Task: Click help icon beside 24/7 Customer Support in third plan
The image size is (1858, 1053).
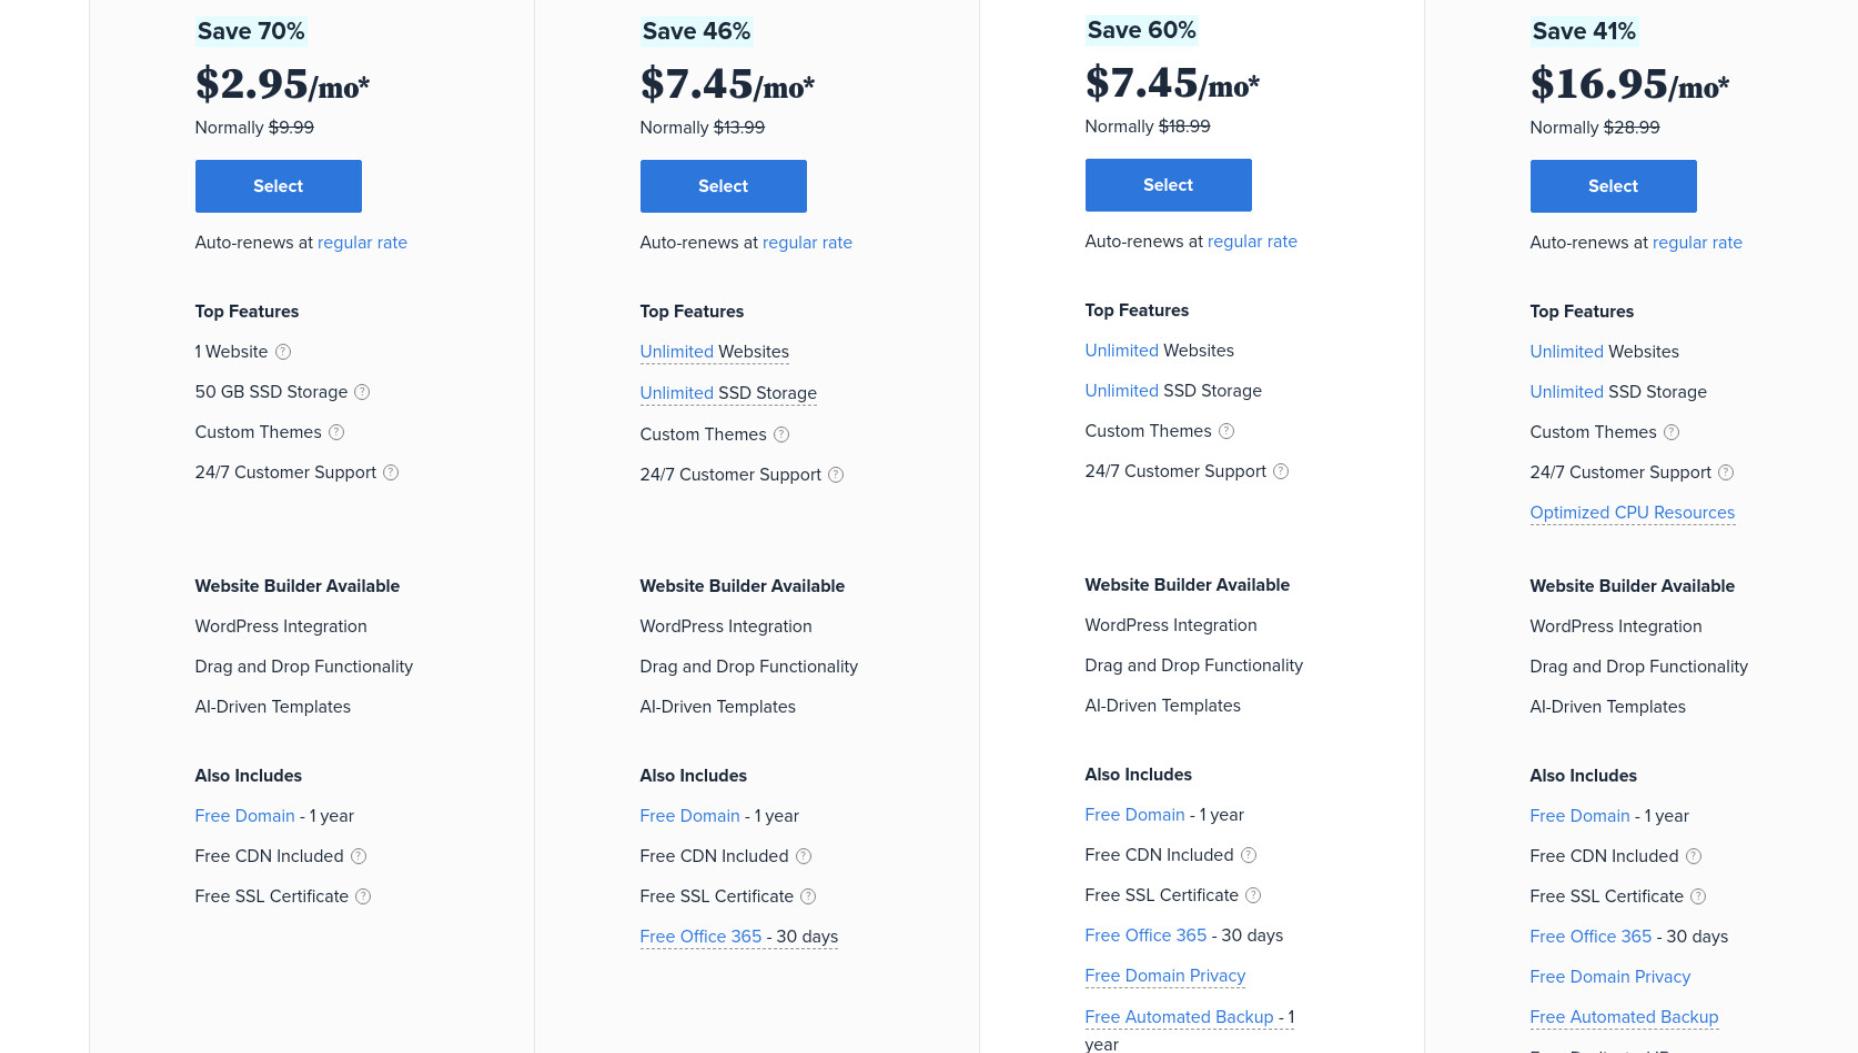Action: 1281,471
